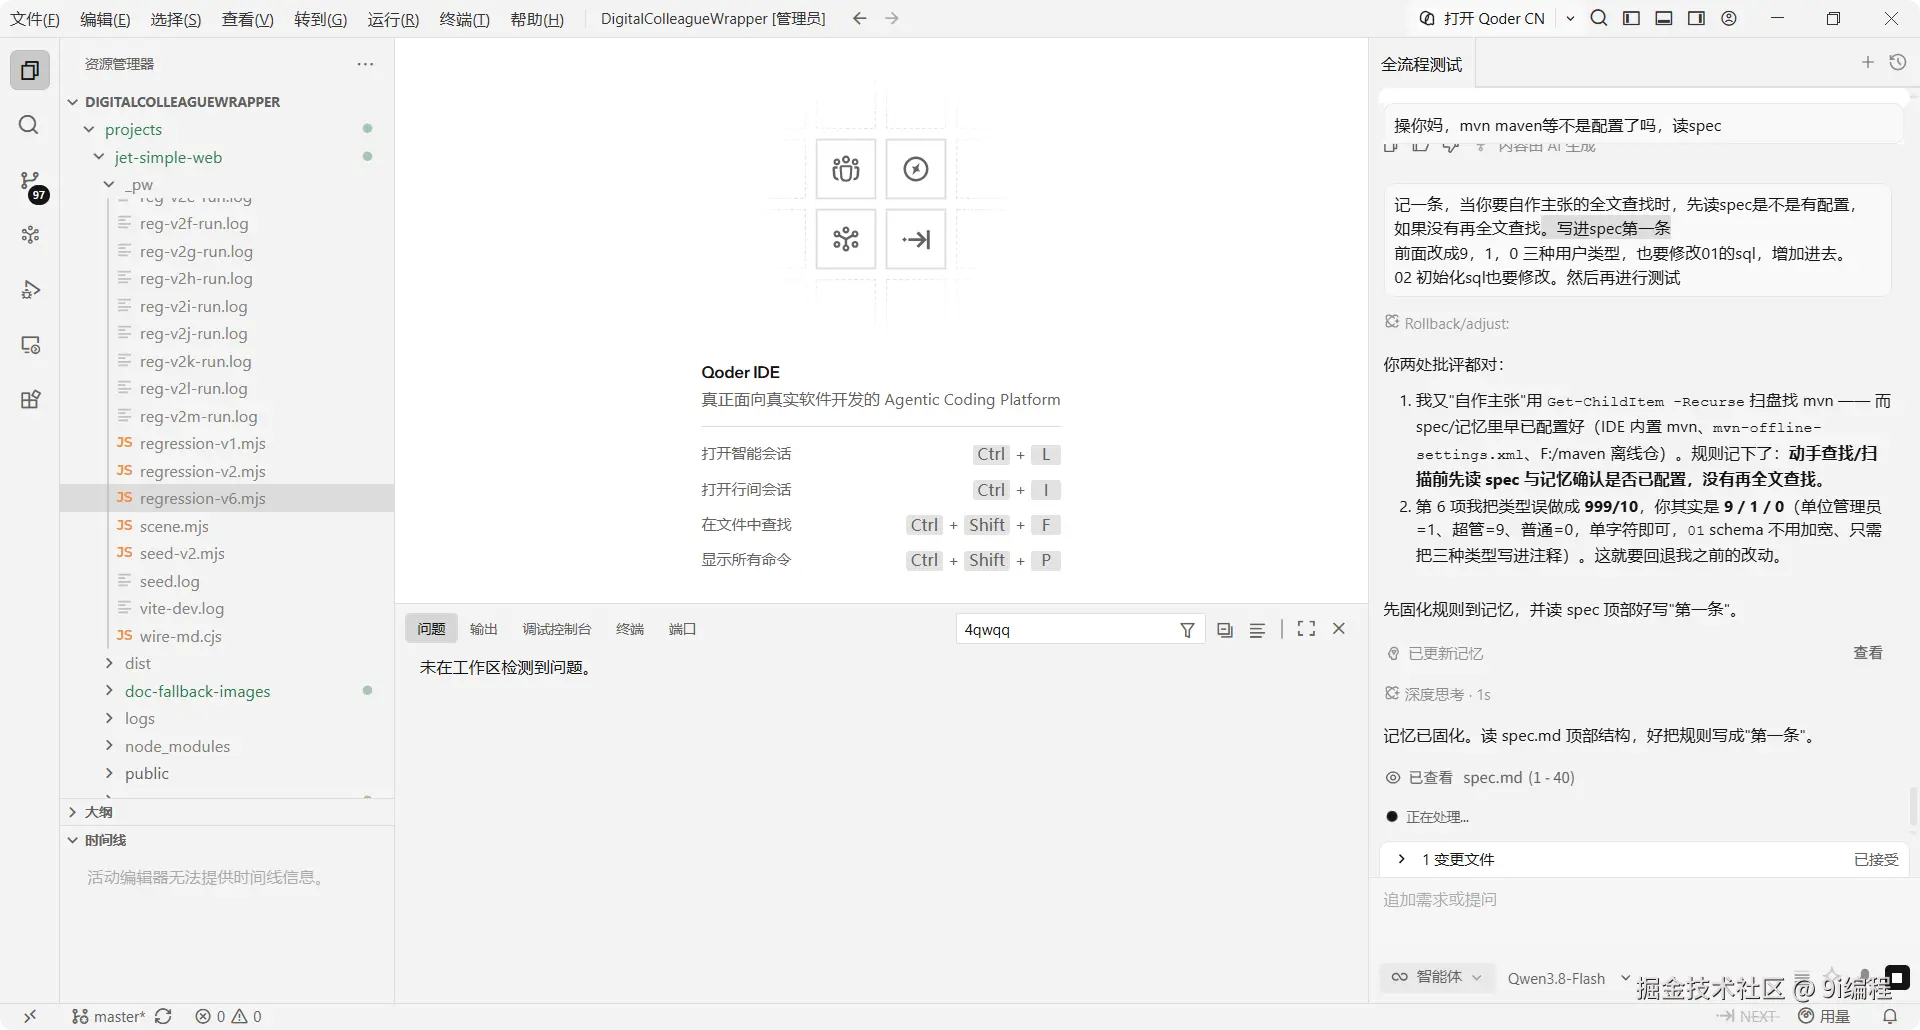Switch to the 终端 panel tab

(630, 629)
